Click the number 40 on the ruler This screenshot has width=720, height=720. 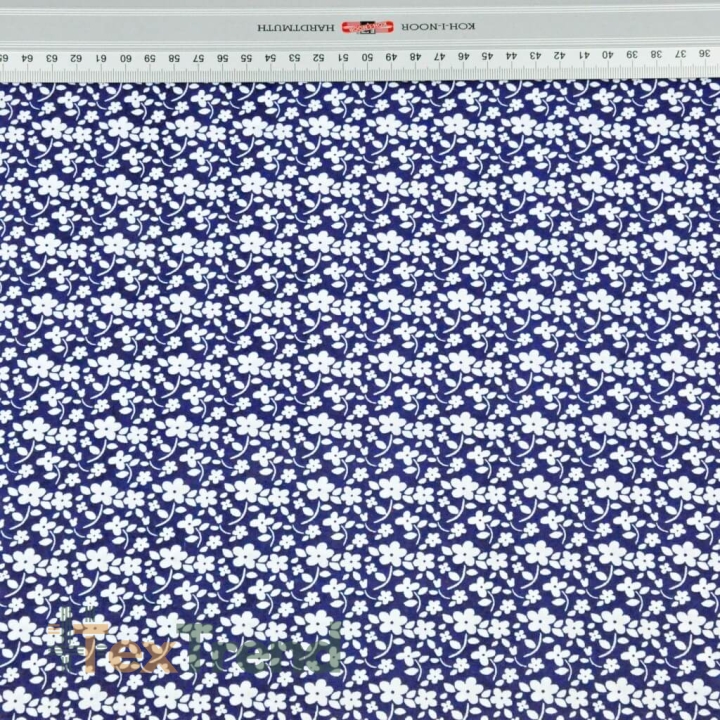coord(608,55)
